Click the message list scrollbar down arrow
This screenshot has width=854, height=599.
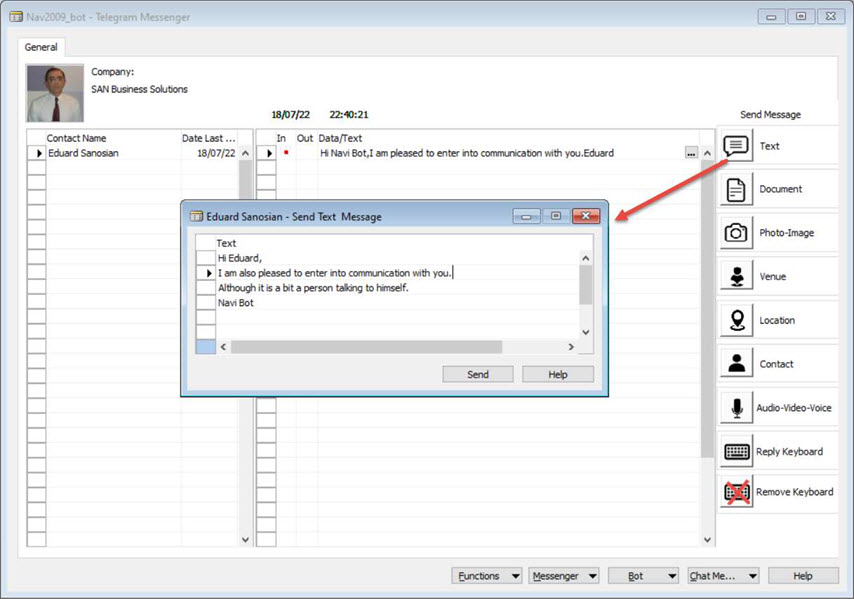pyautogui.click(x=707, y=540)
